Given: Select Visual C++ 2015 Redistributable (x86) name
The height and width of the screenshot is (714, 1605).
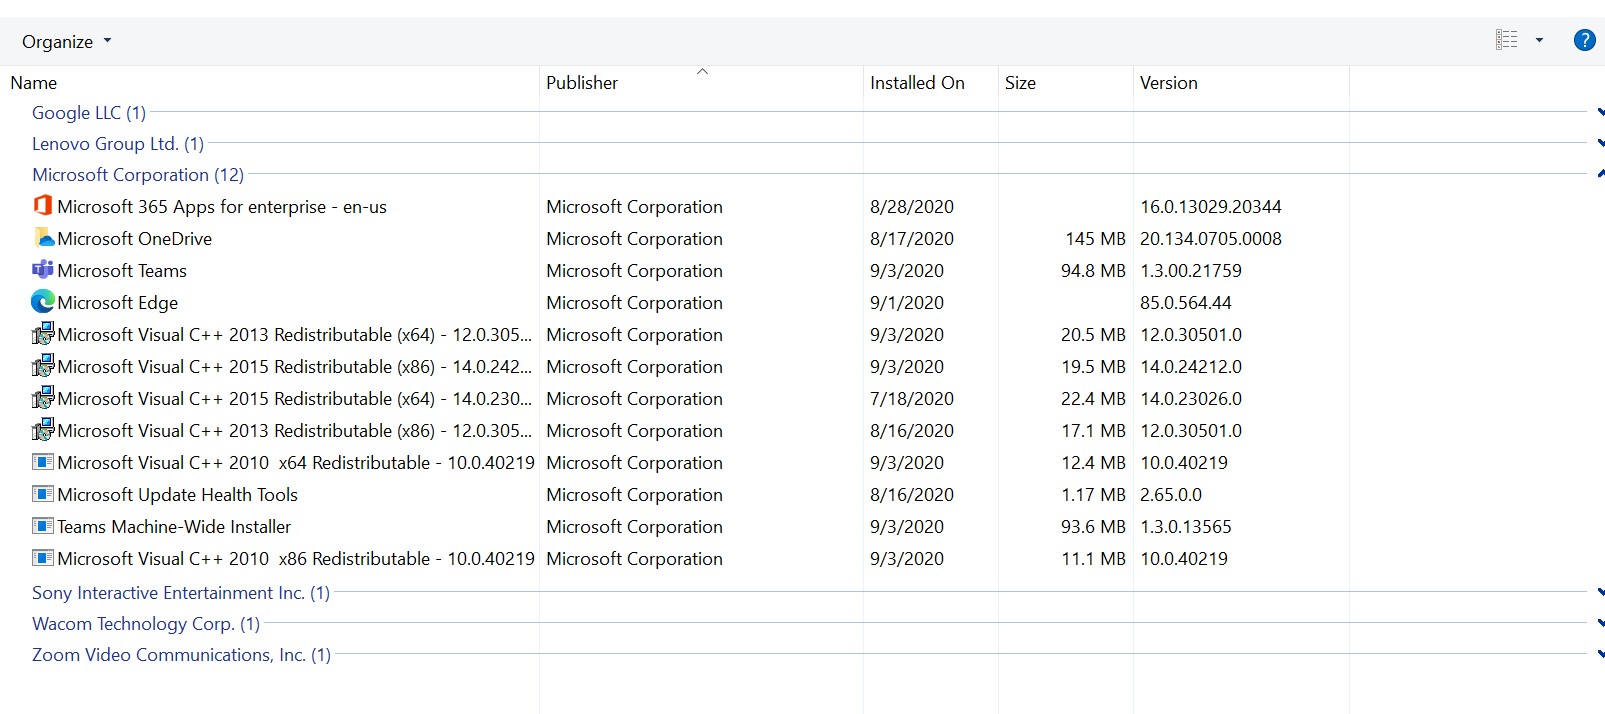Looking at the screenshot, I should 295,367.
